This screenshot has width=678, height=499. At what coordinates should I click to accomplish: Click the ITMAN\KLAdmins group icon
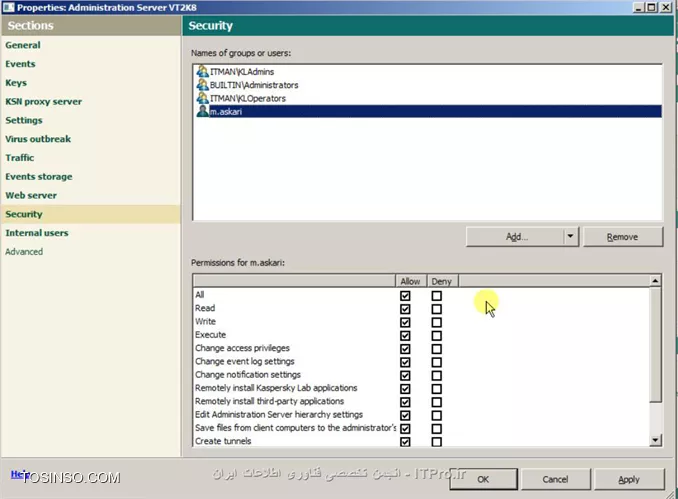point(202,71)
